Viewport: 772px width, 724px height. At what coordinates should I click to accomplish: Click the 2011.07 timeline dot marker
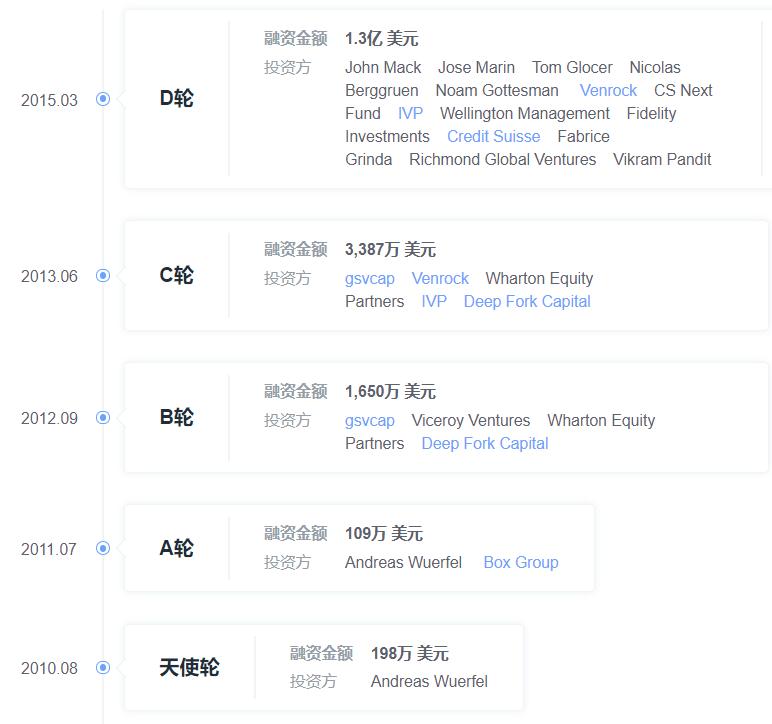coord(103,548)
